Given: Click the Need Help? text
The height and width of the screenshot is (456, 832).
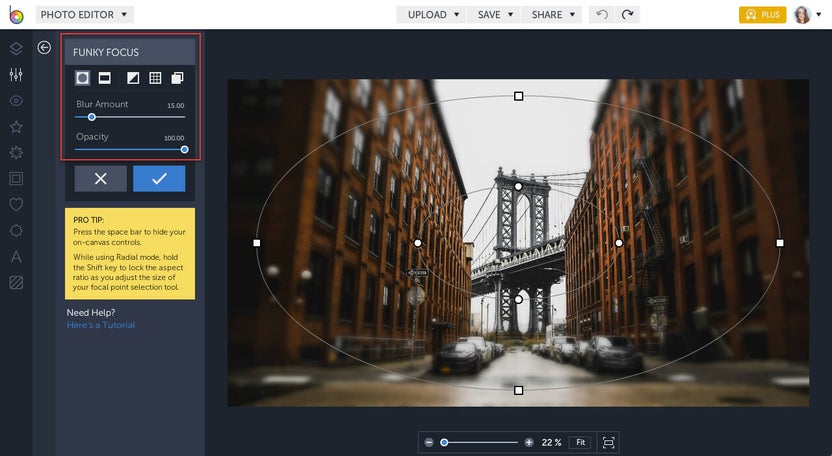Looking at the screenshot, I should tap(91, 313).
